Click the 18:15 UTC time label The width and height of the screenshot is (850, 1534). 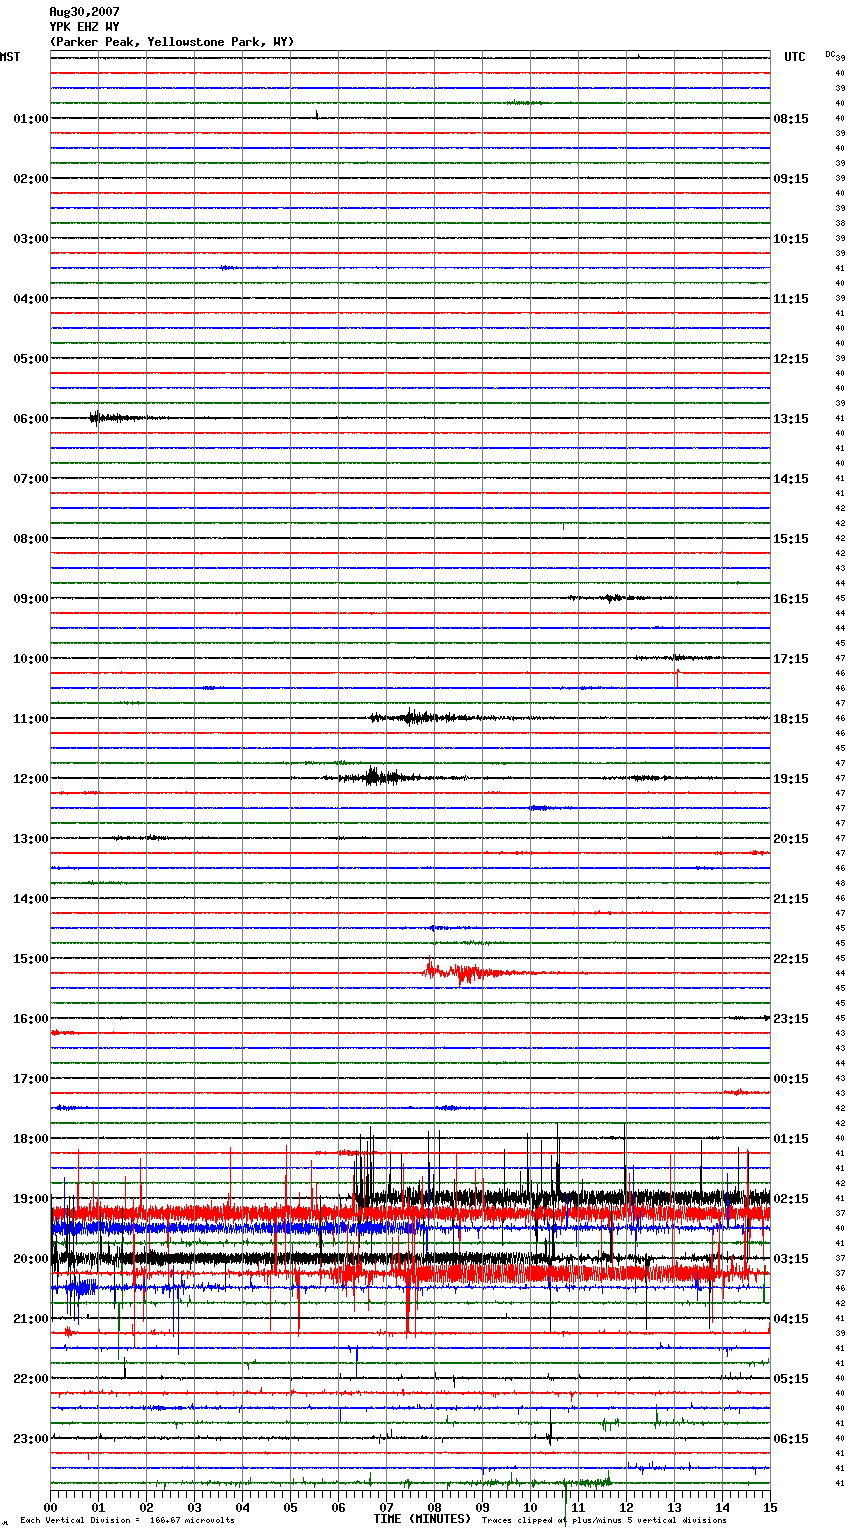[791, 719]
